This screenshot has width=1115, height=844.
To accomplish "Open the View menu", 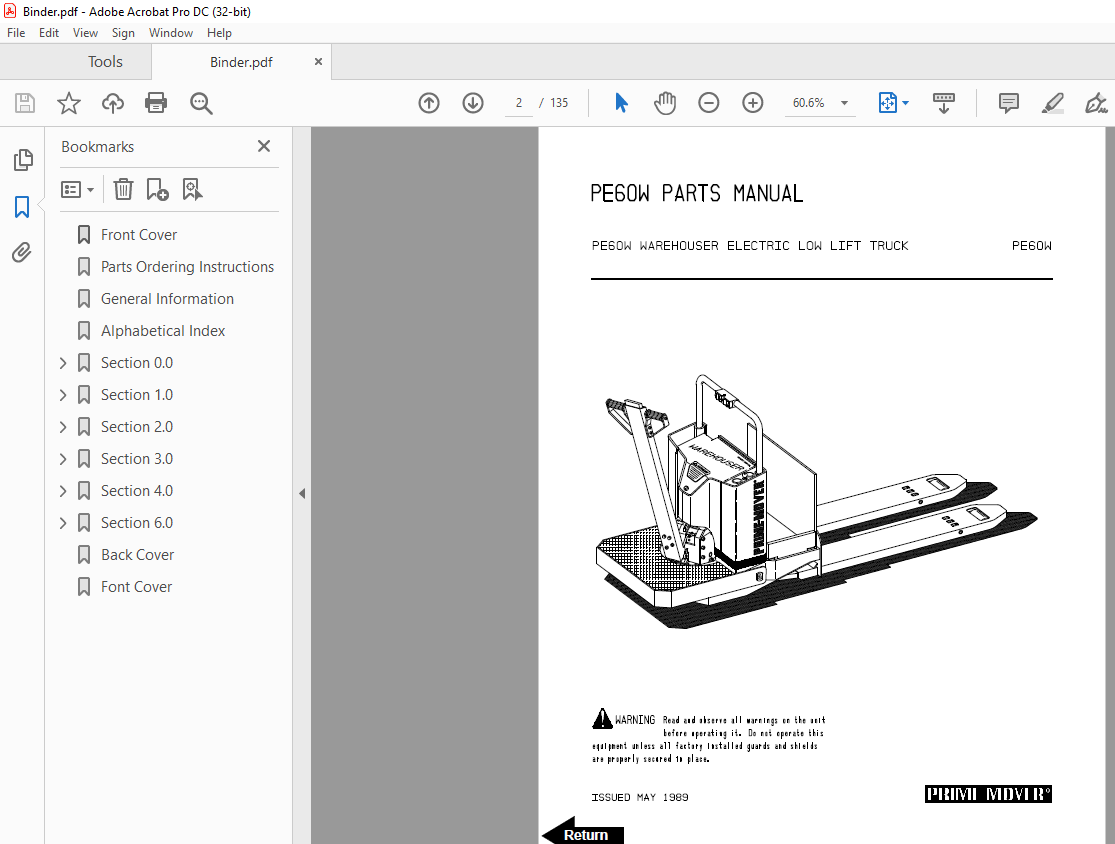I will 85,33.
